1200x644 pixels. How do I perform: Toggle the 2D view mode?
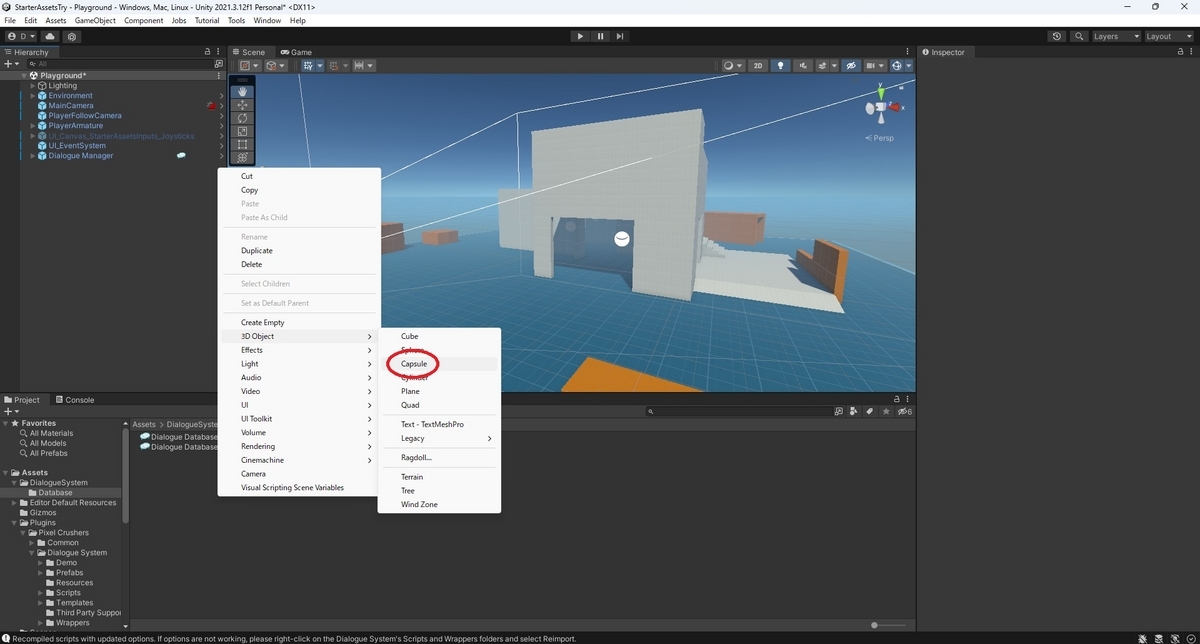(758, 66)
